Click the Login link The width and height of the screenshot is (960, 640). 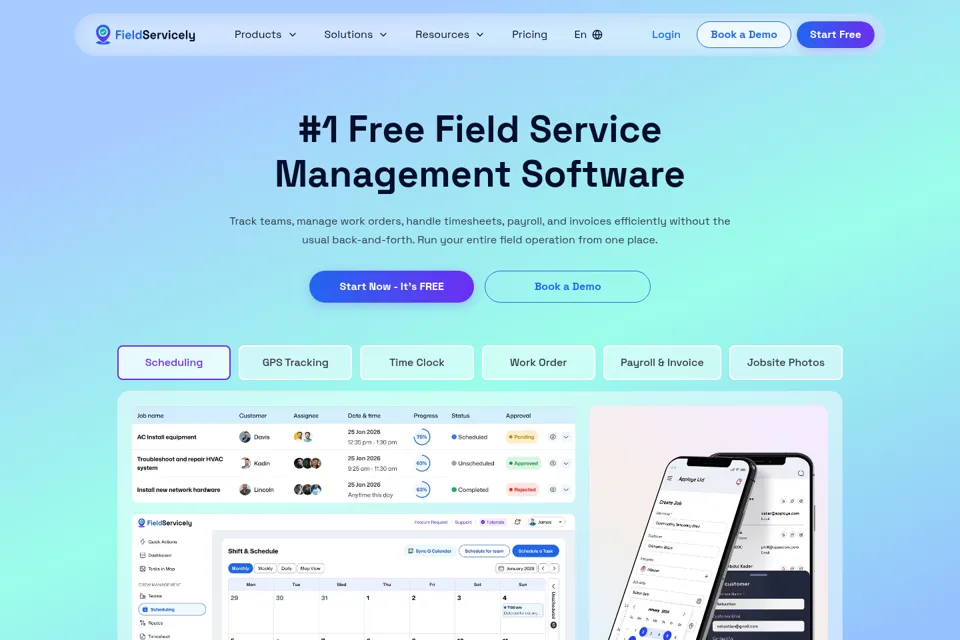(x=666, y=35)
